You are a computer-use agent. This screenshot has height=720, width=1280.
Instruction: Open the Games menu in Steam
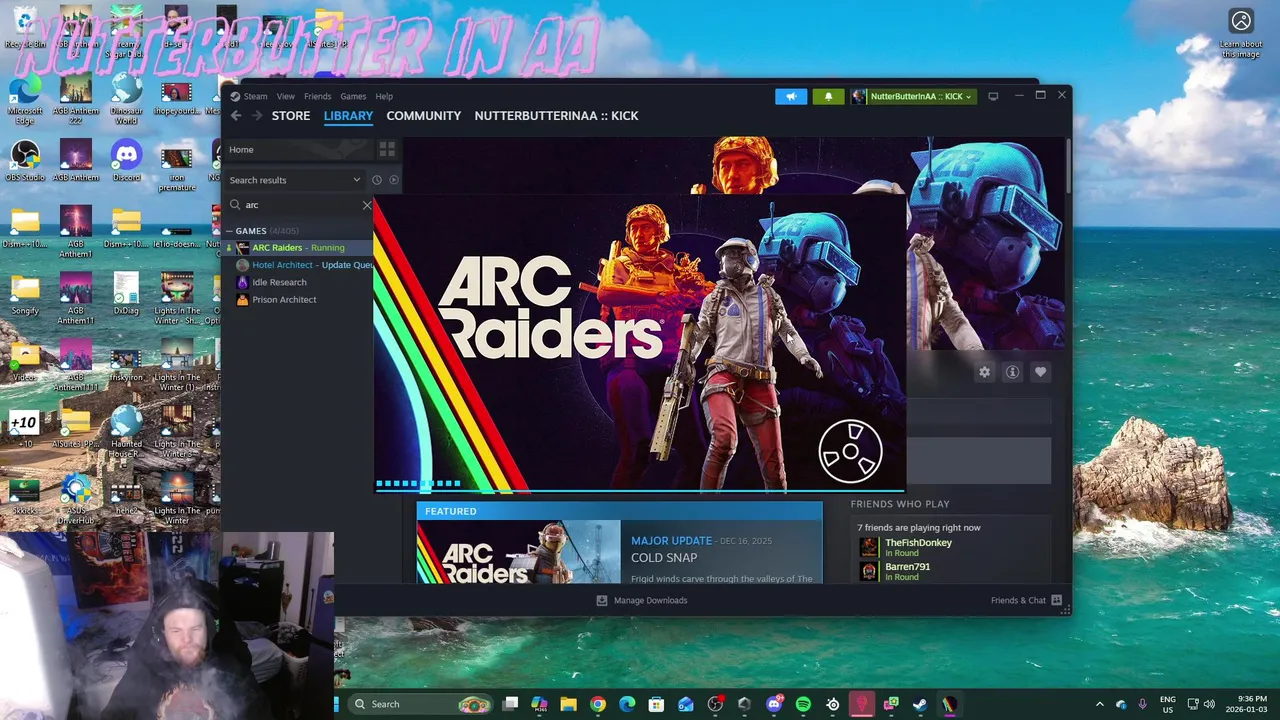pos(353,96)
